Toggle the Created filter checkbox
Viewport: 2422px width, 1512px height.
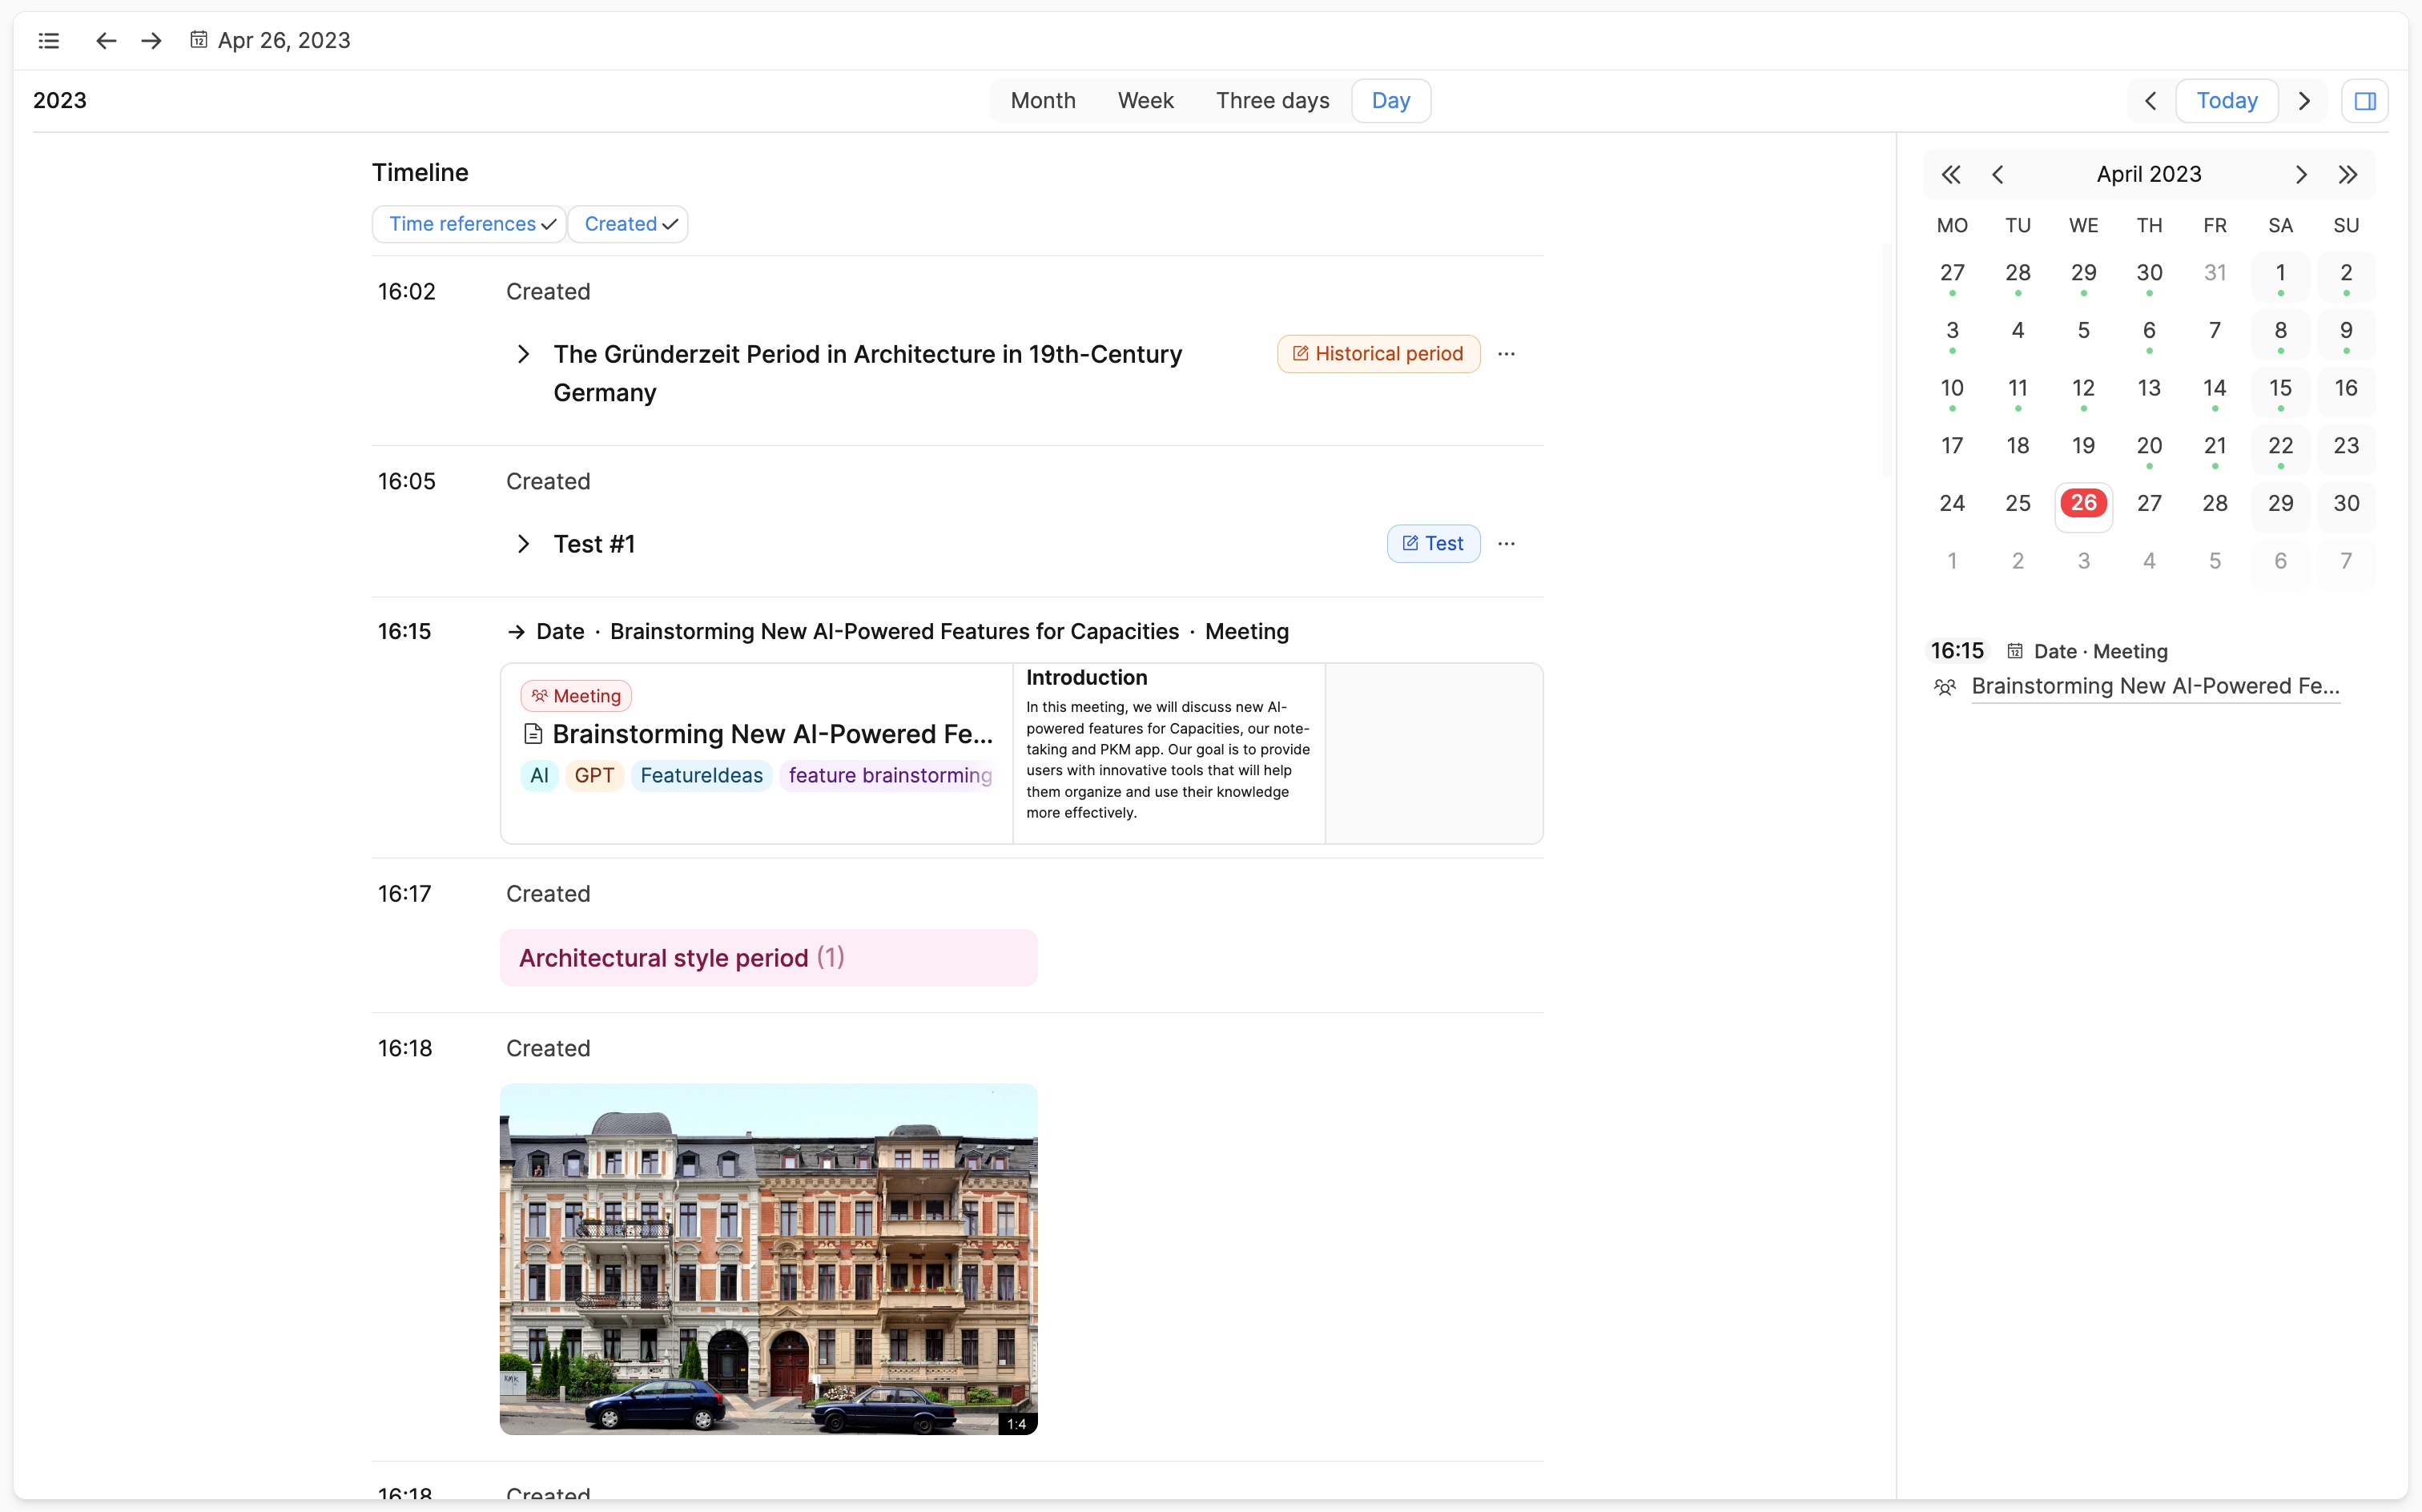pos(630,223)
